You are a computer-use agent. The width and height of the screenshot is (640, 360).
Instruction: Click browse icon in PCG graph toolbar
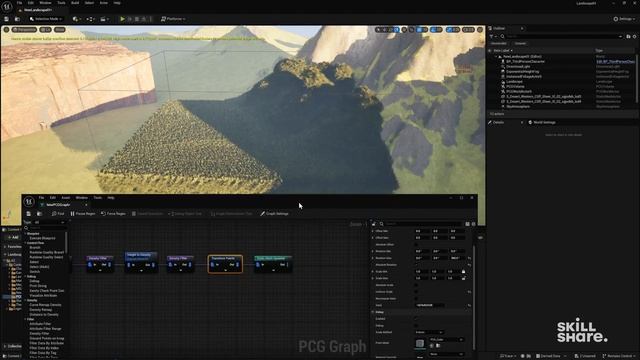click(x=39, y=213)
